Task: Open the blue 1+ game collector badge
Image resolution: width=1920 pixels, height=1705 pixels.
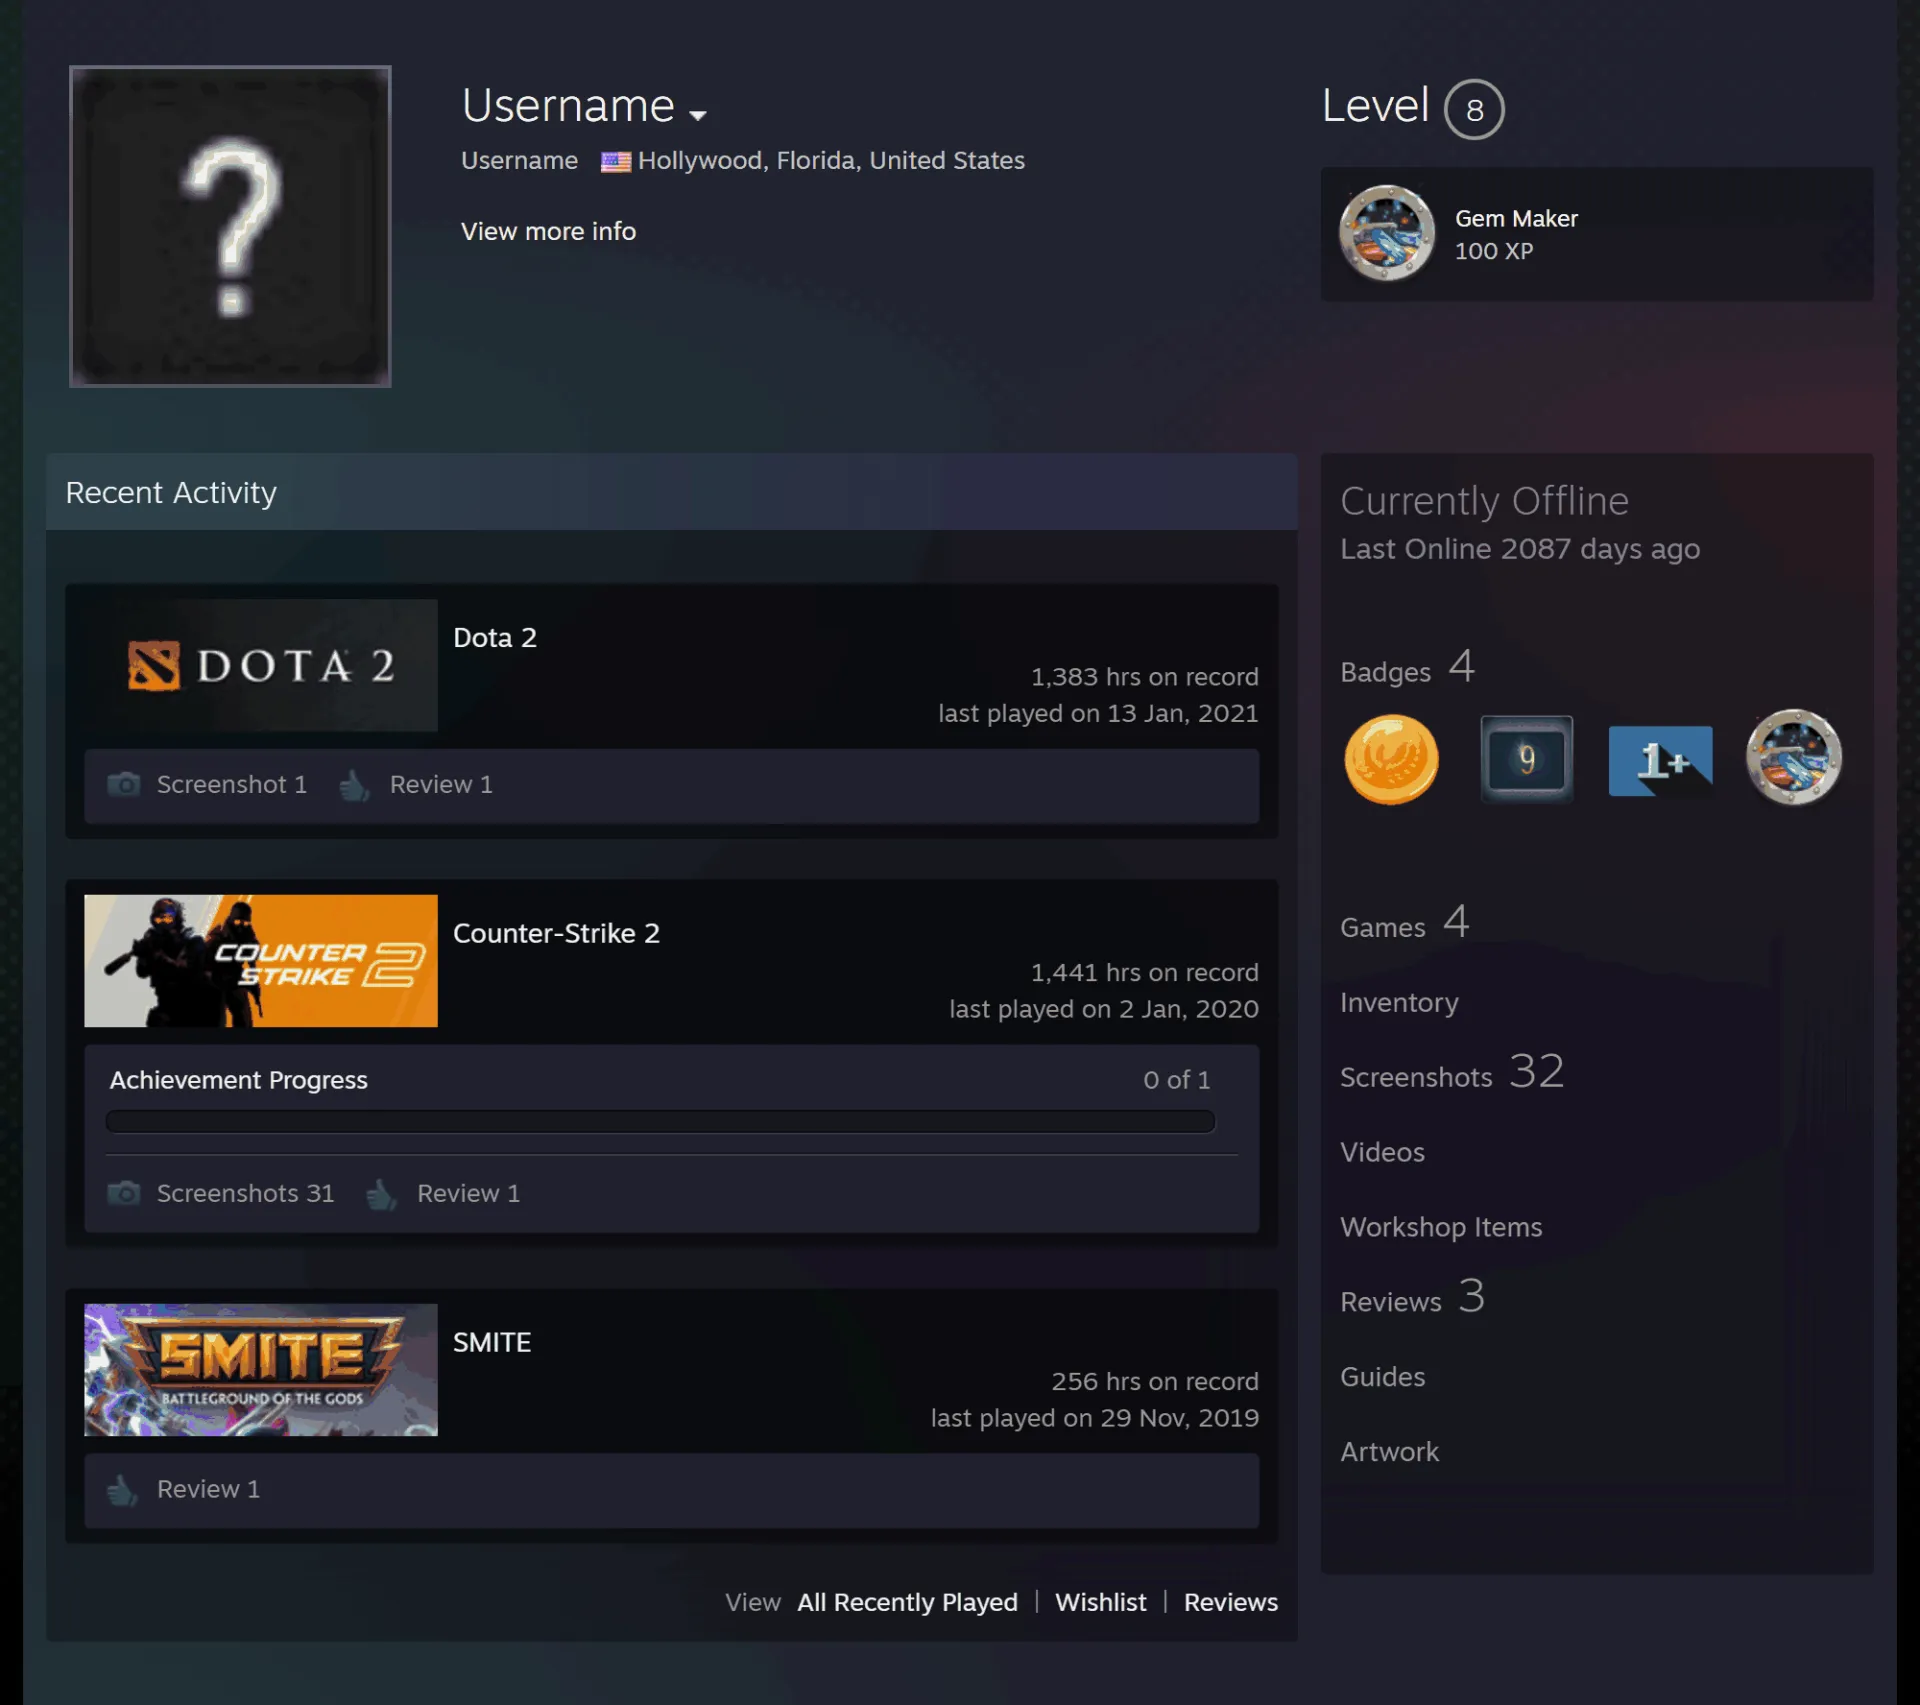Action: (x=1660, y=761)
